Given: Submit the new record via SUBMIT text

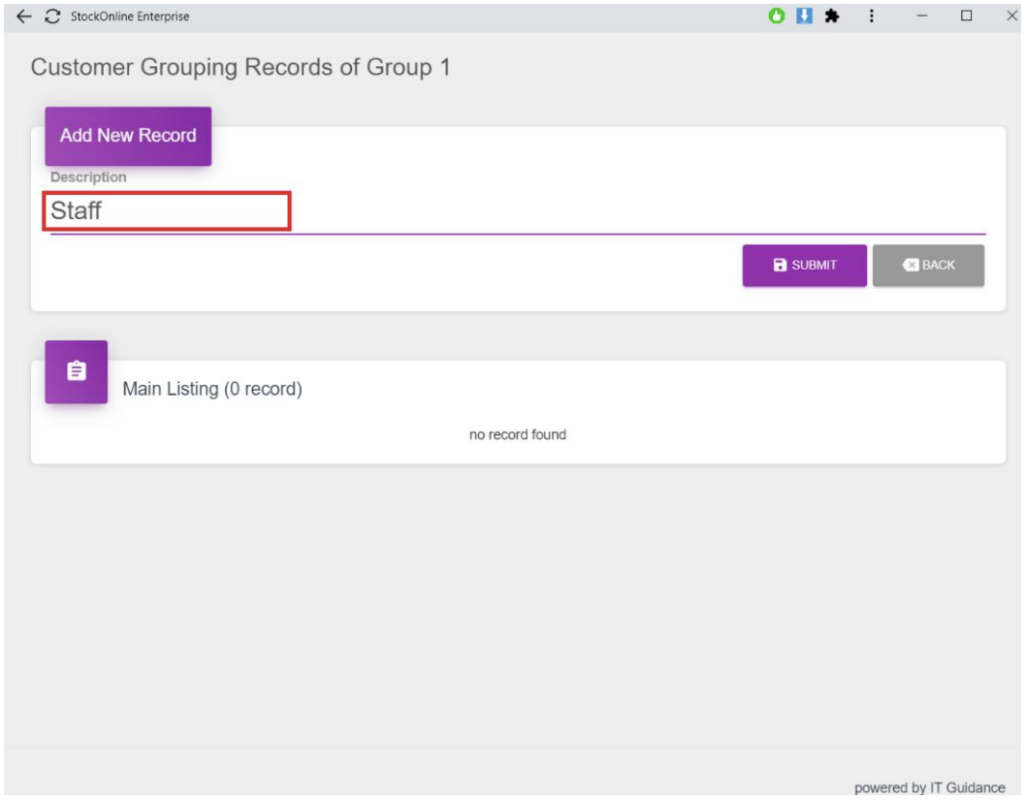Looking at the screenshot, I should (814, 266).
